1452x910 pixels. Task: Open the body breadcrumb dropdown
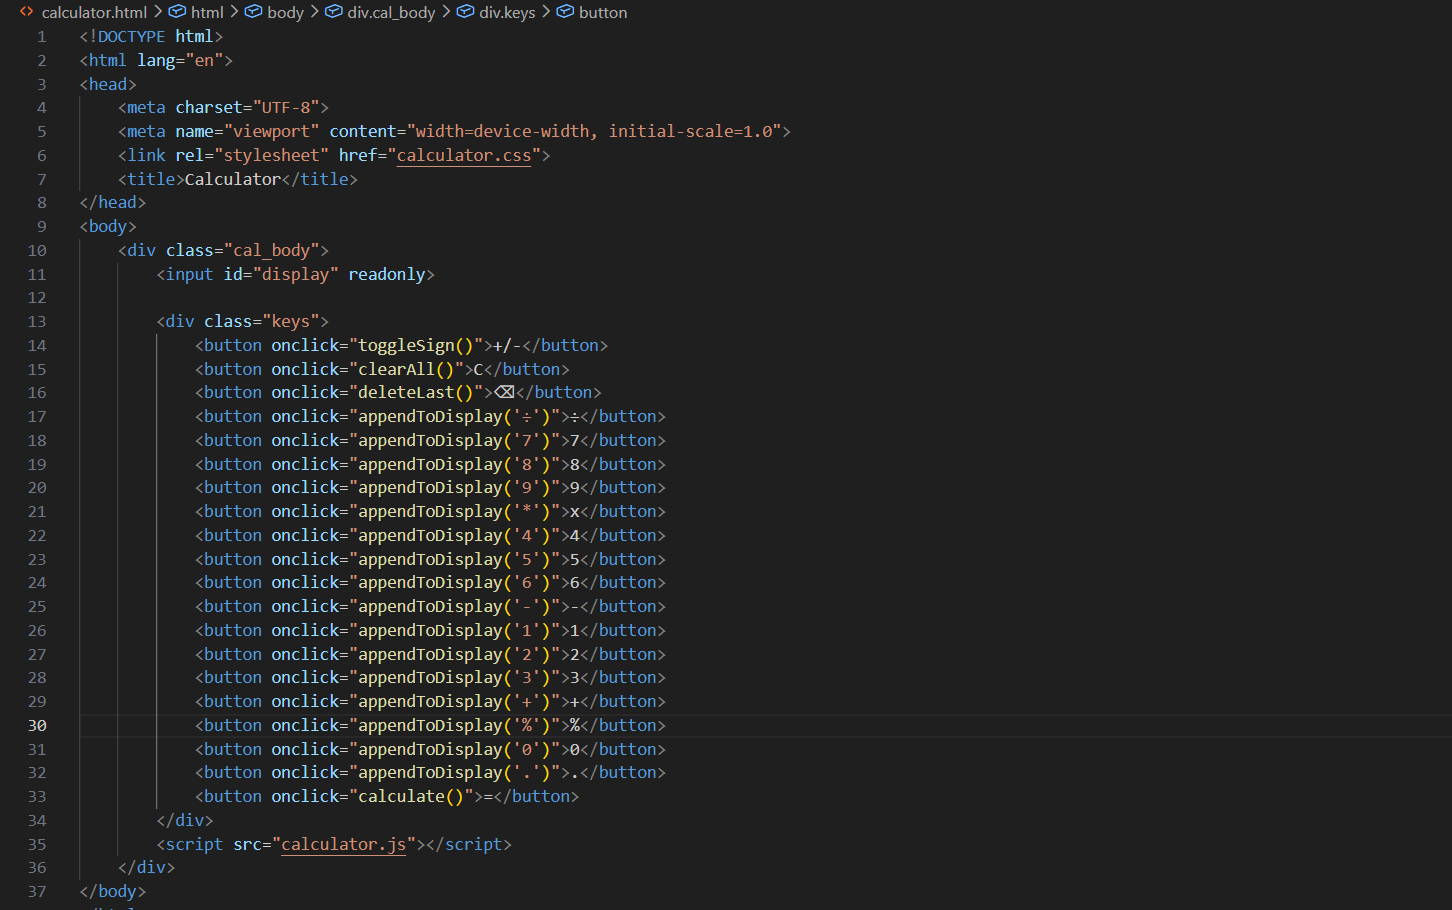[285, 12]
